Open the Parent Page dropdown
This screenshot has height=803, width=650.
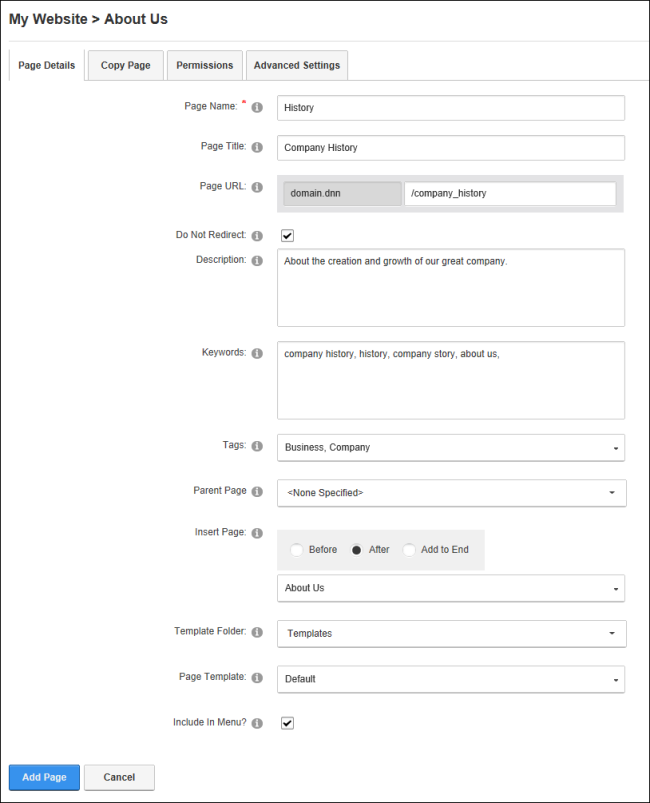452,493
